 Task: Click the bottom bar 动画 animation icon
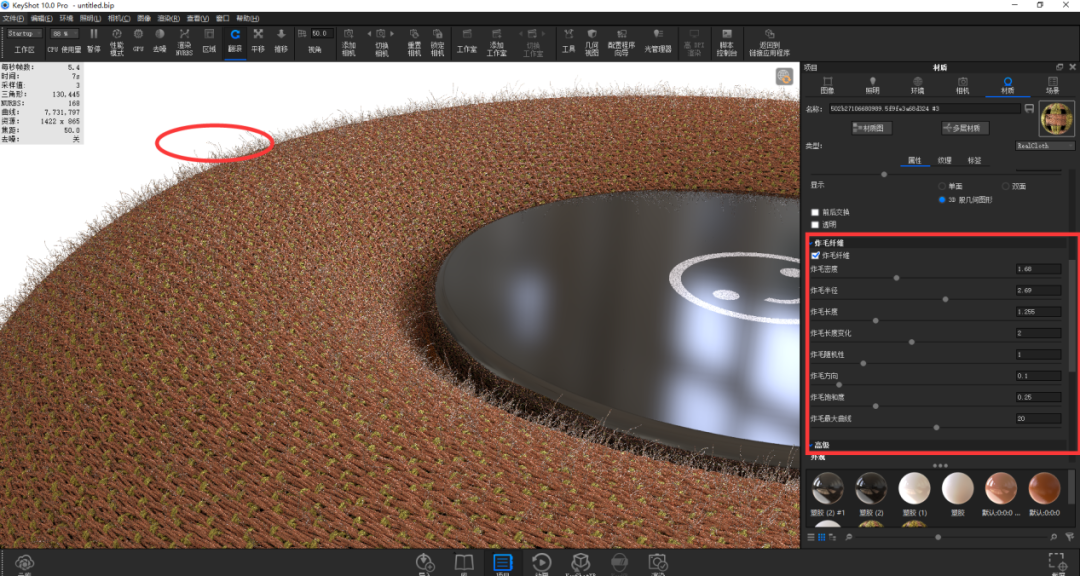pyautogui.click(x=541, y=562)
